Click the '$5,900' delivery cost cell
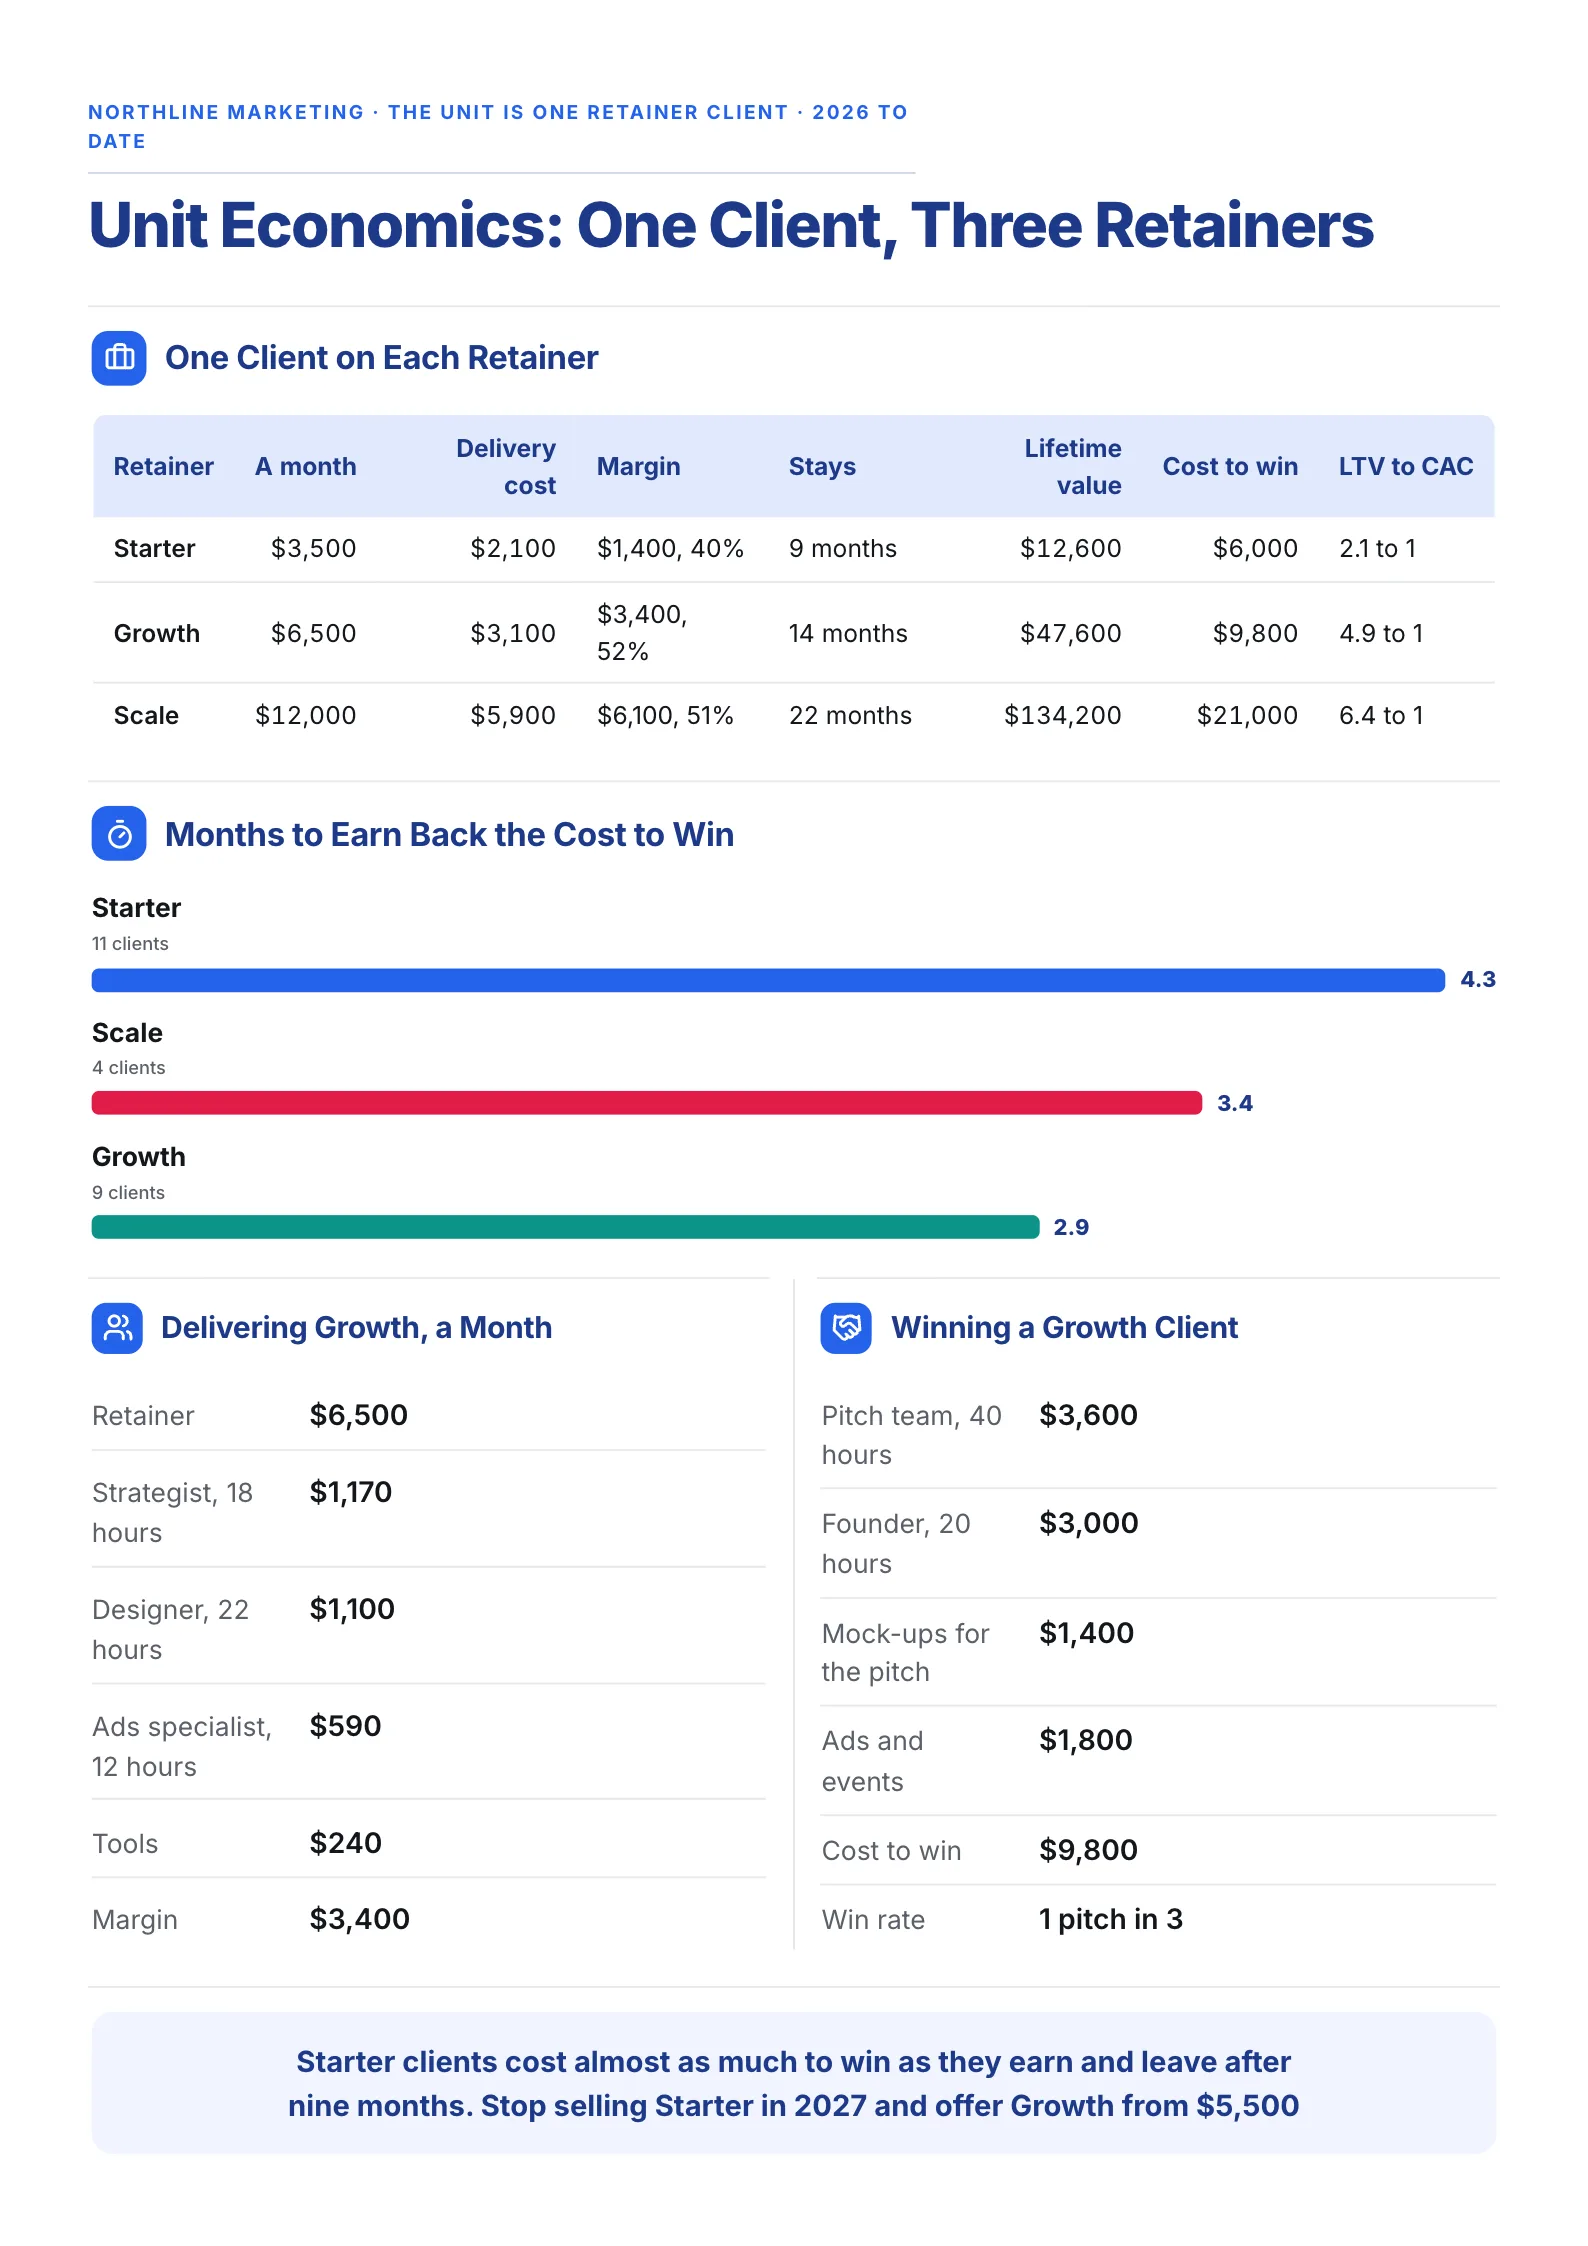This screenshot has height=2246, width=1588. [x=513, y=716]
